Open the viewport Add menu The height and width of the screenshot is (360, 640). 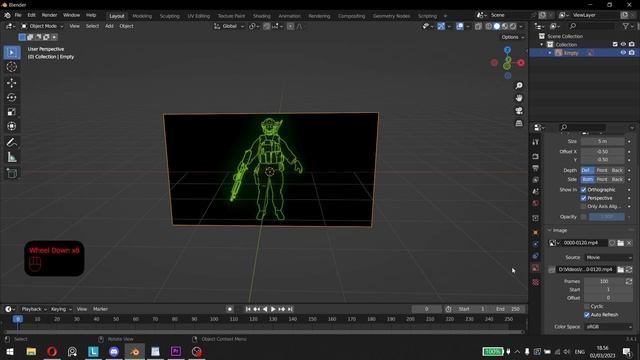(x=109, y=26)
